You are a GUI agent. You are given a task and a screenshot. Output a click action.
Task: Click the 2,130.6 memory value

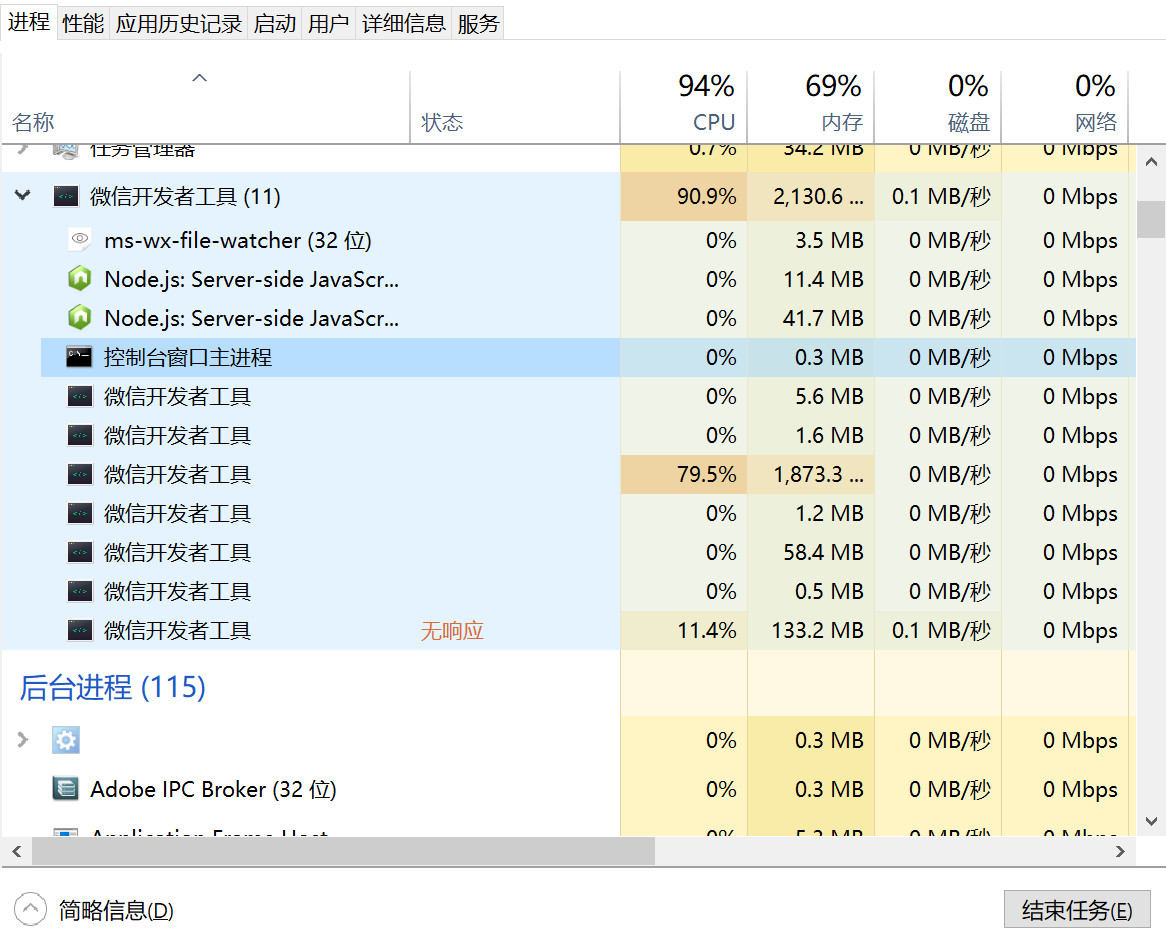[x=818, y=196]
